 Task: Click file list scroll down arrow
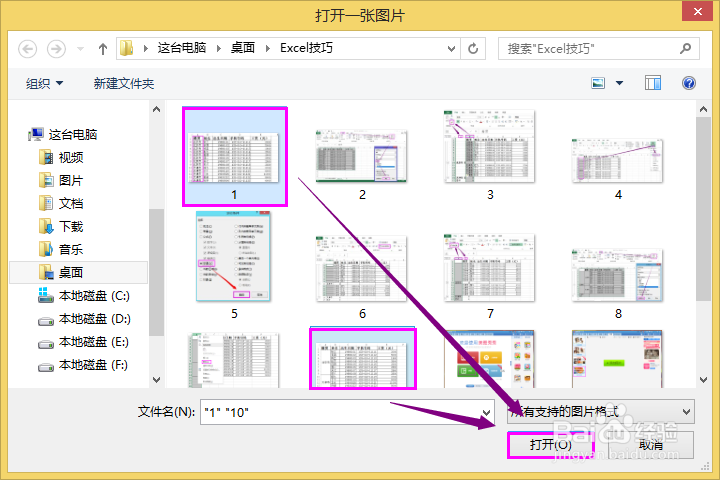click(703, 379)
